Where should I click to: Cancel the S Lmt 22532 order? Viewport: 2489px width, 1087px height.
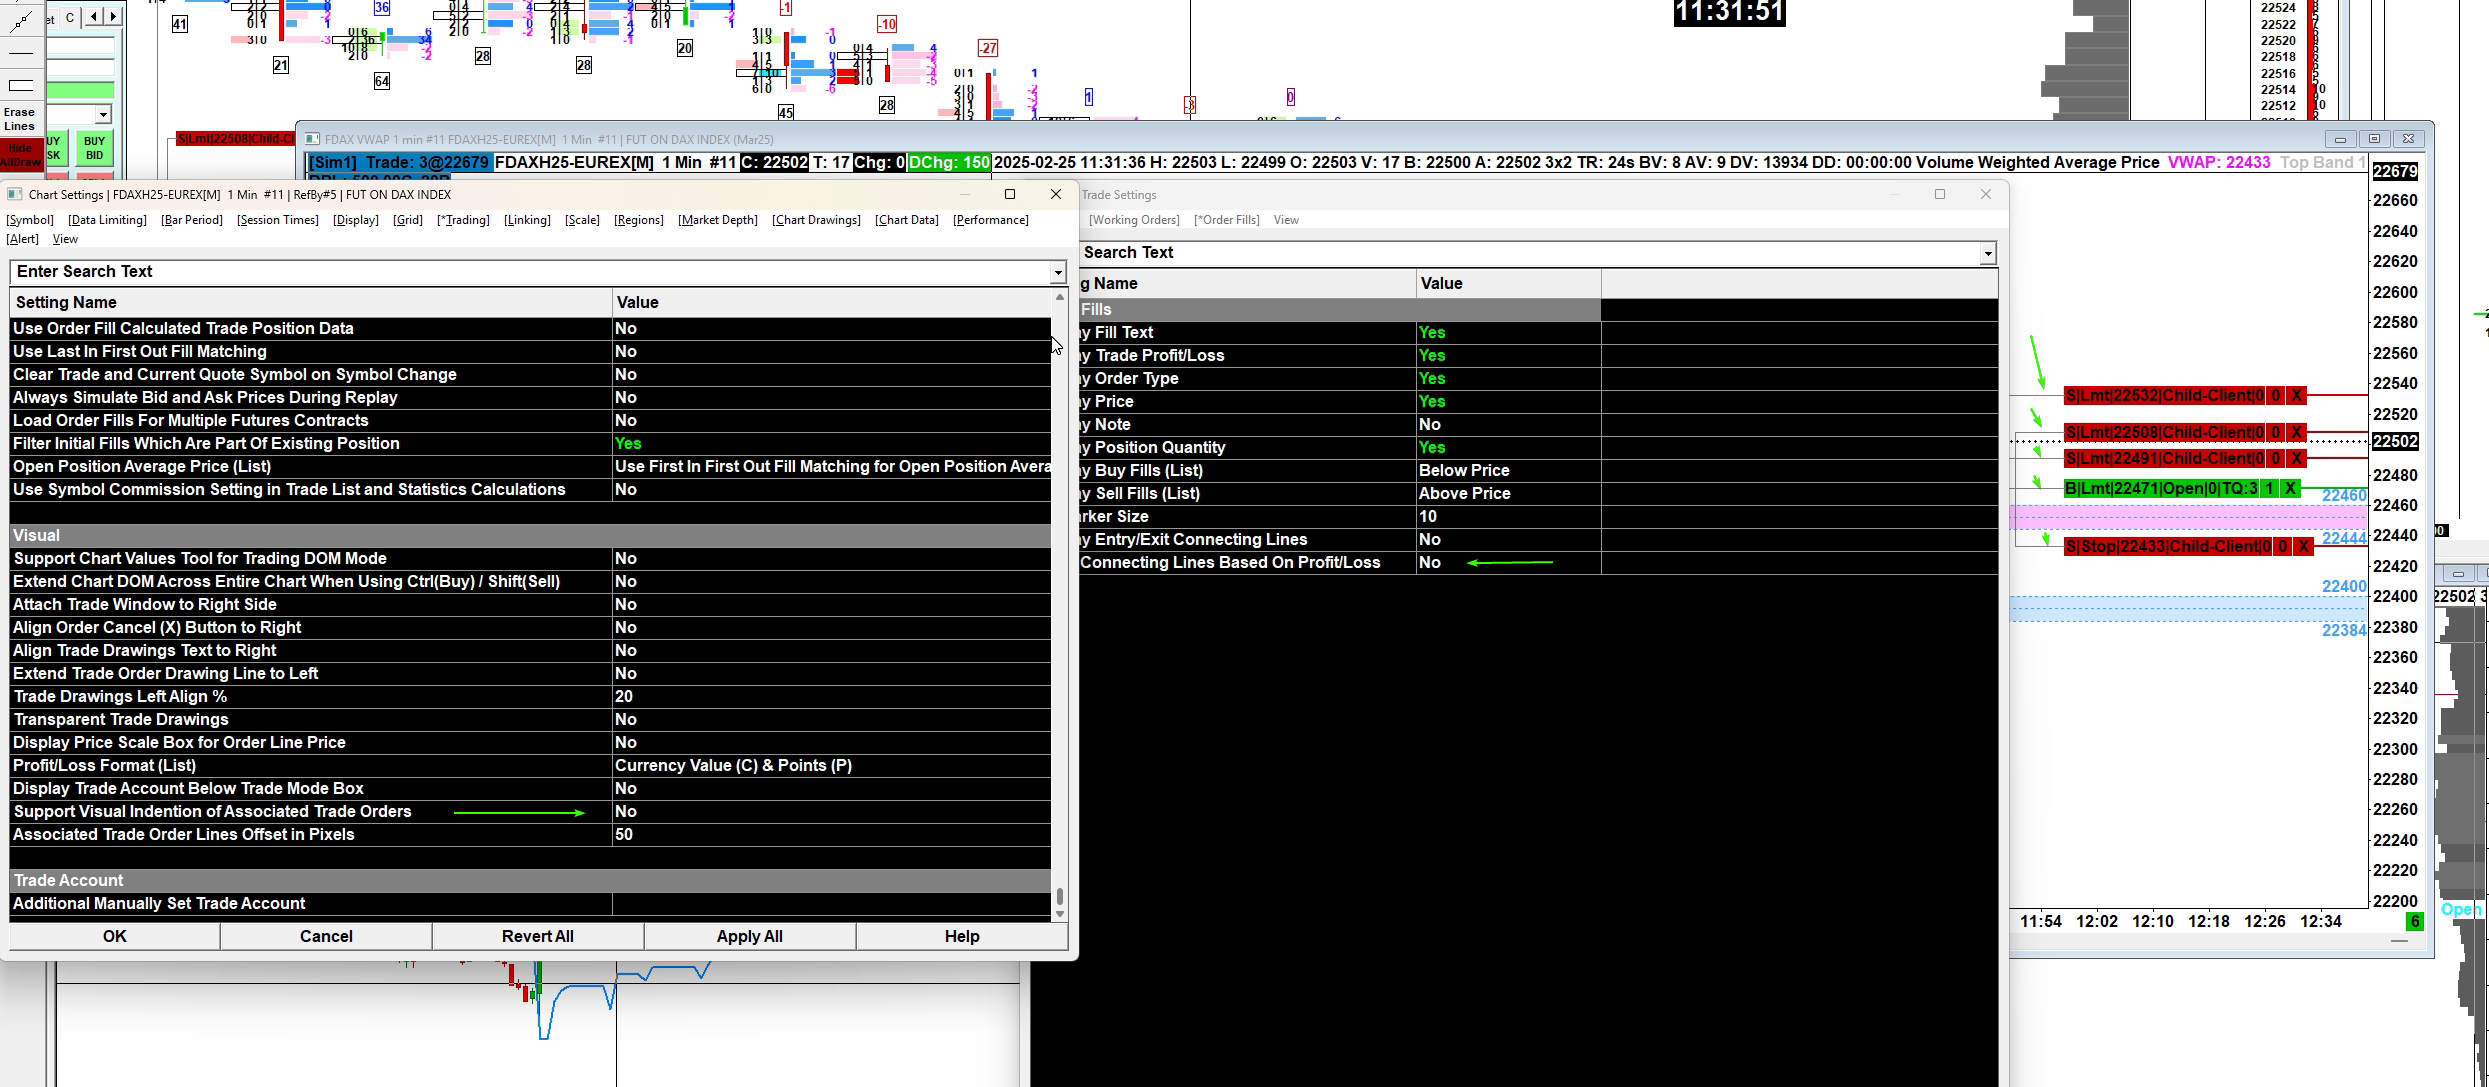click(x=2297, y=396)
